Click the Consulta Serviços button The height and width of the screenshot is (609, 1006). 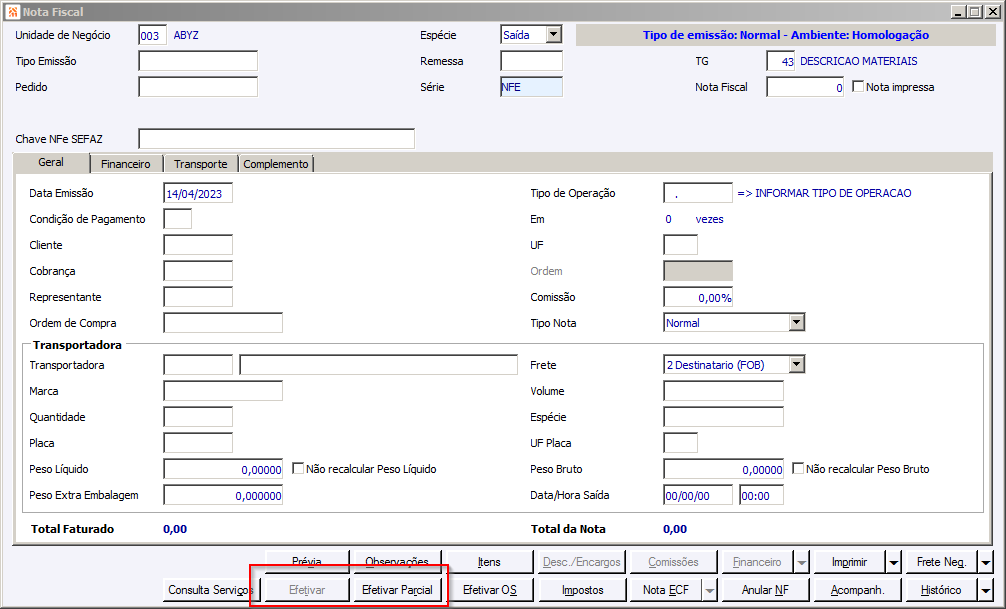(x=210, y=590)
